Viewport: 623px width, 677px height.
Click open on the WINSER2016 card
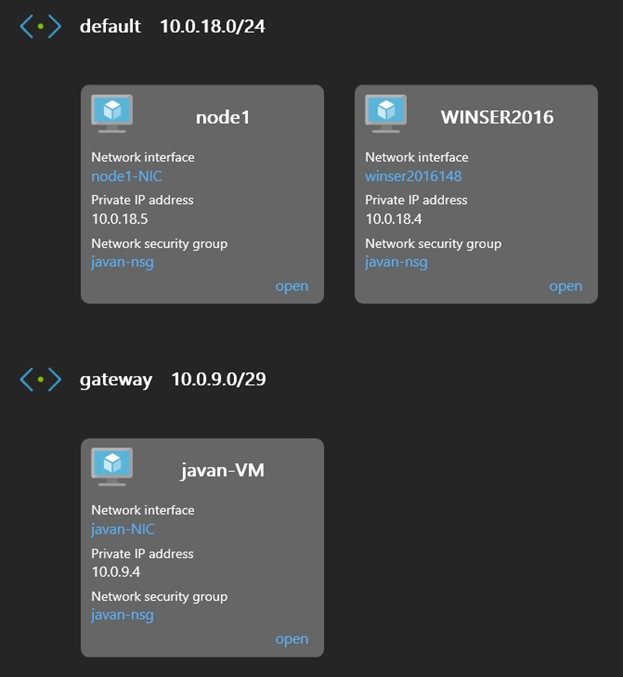[565, 286]
